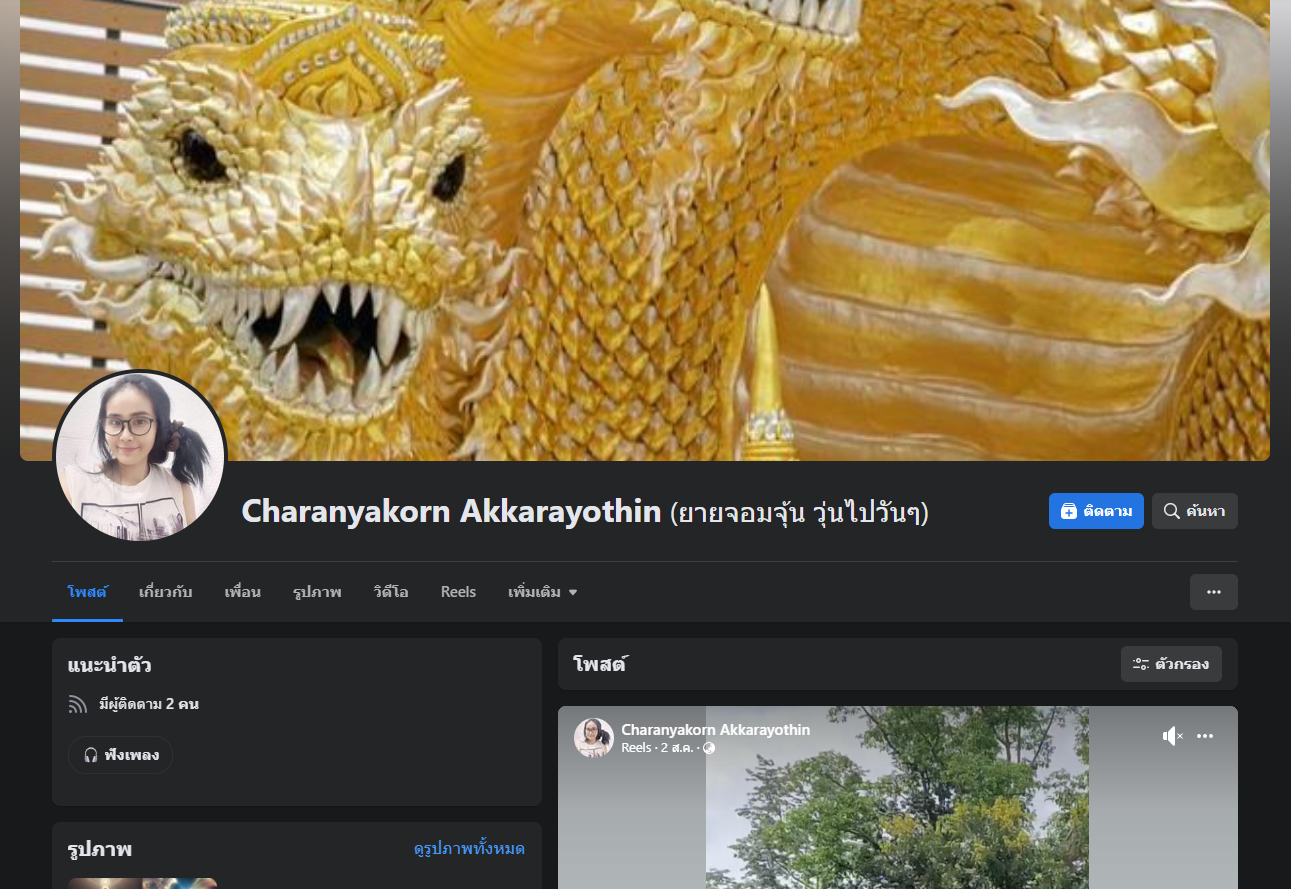Open profile search with the ค้นหา button

tap(1195, 511)
